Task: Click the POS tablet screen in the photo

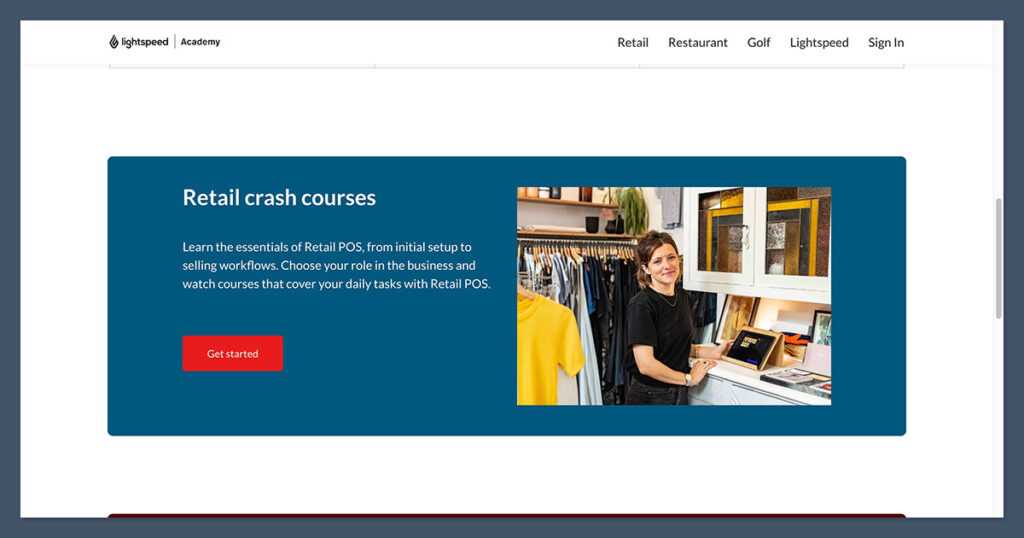Action: point(749,348)
